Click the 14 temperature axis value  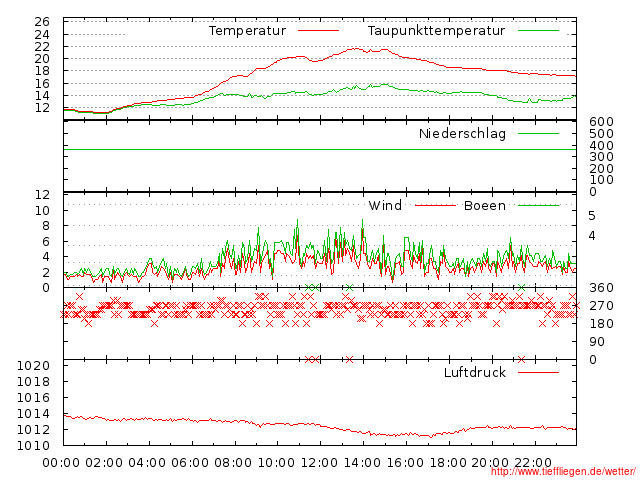coord(42,96)
